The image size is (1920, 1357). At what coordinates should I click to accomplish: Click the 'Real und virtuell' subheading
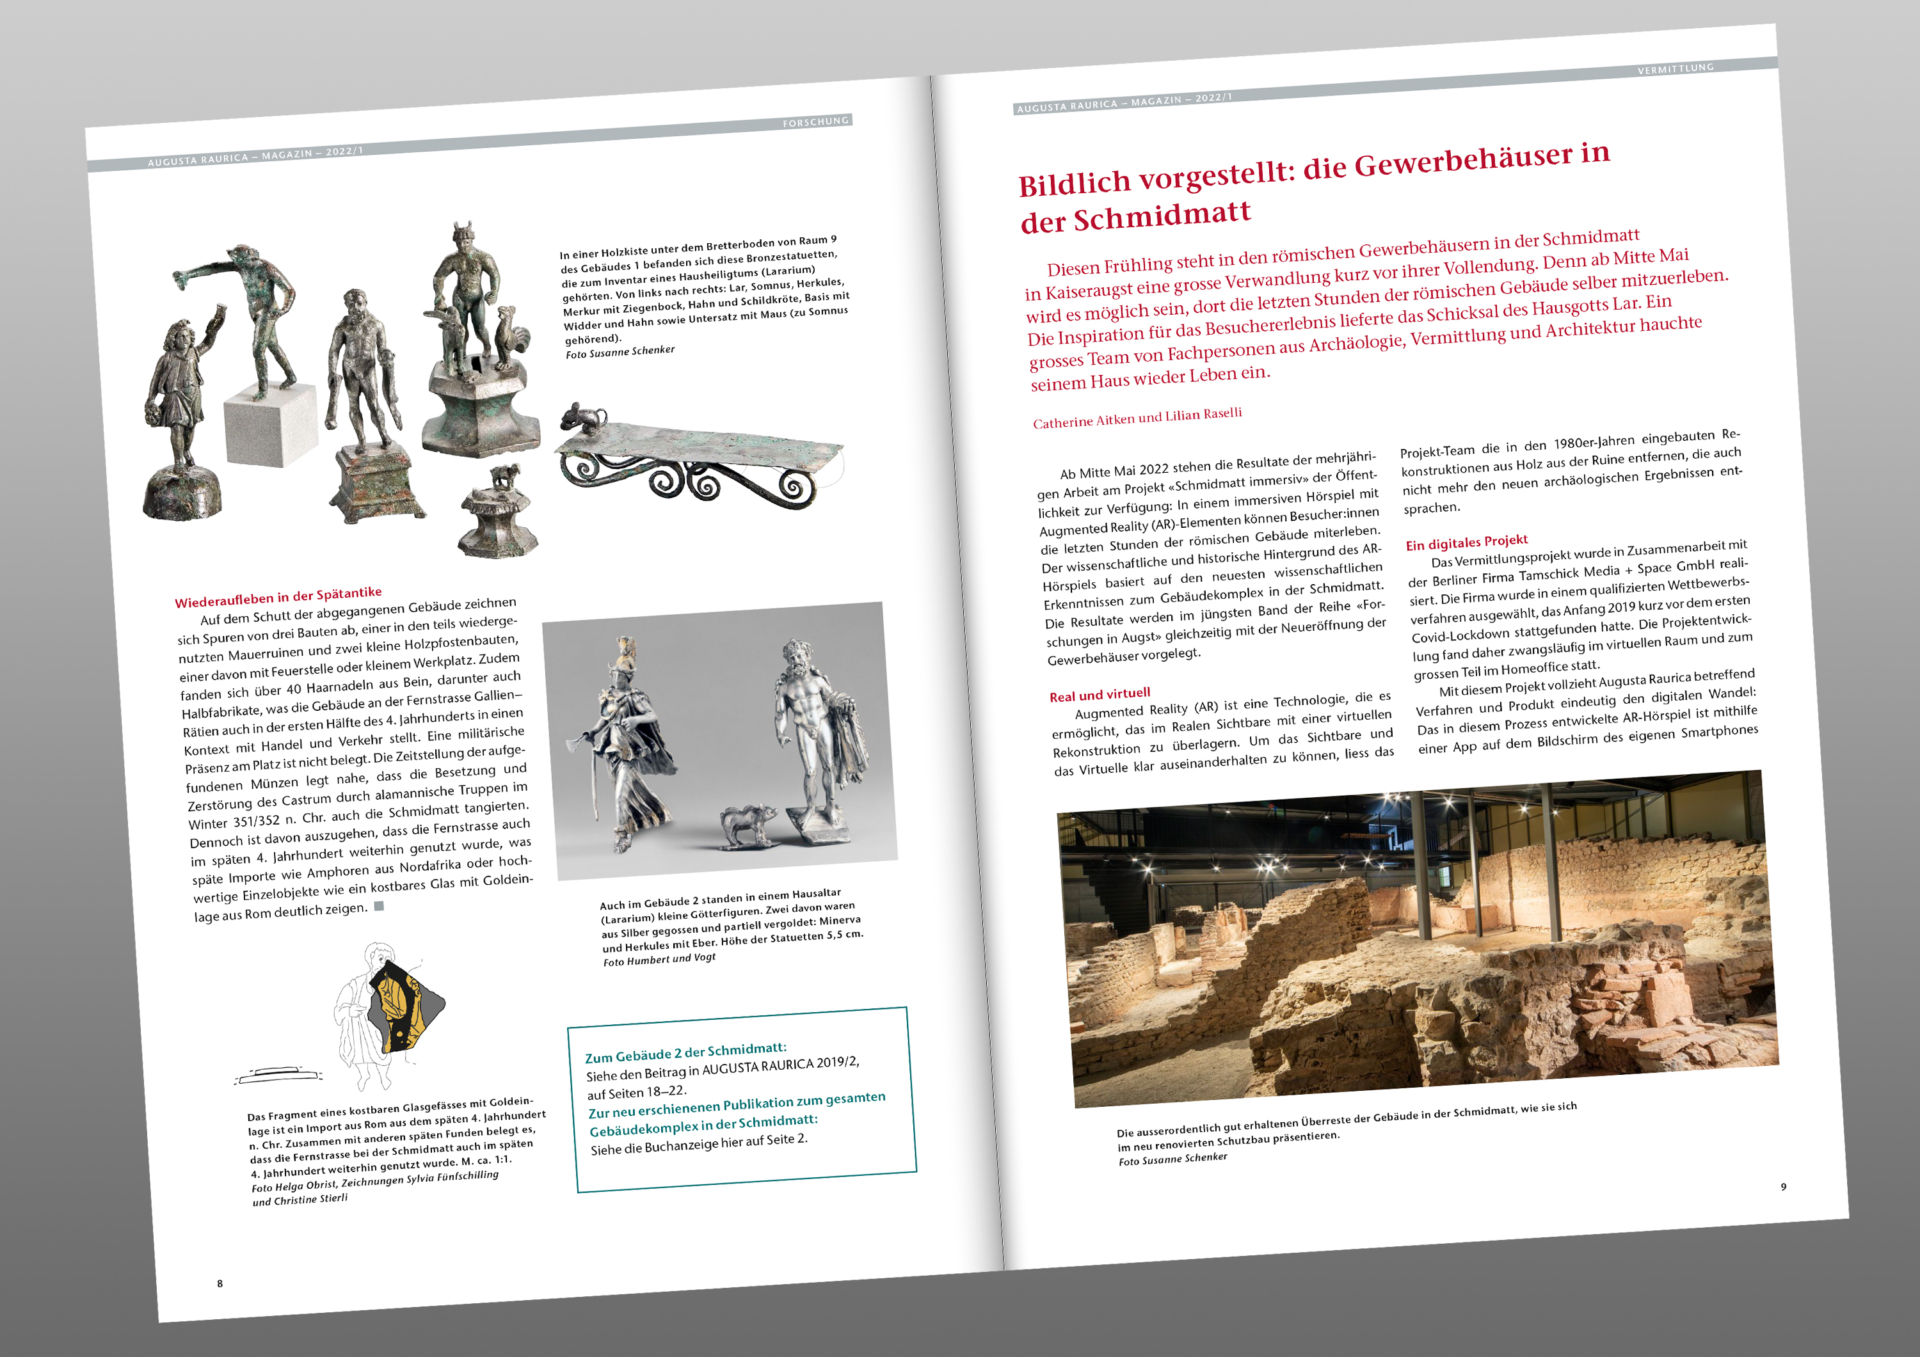point(1099,694)
